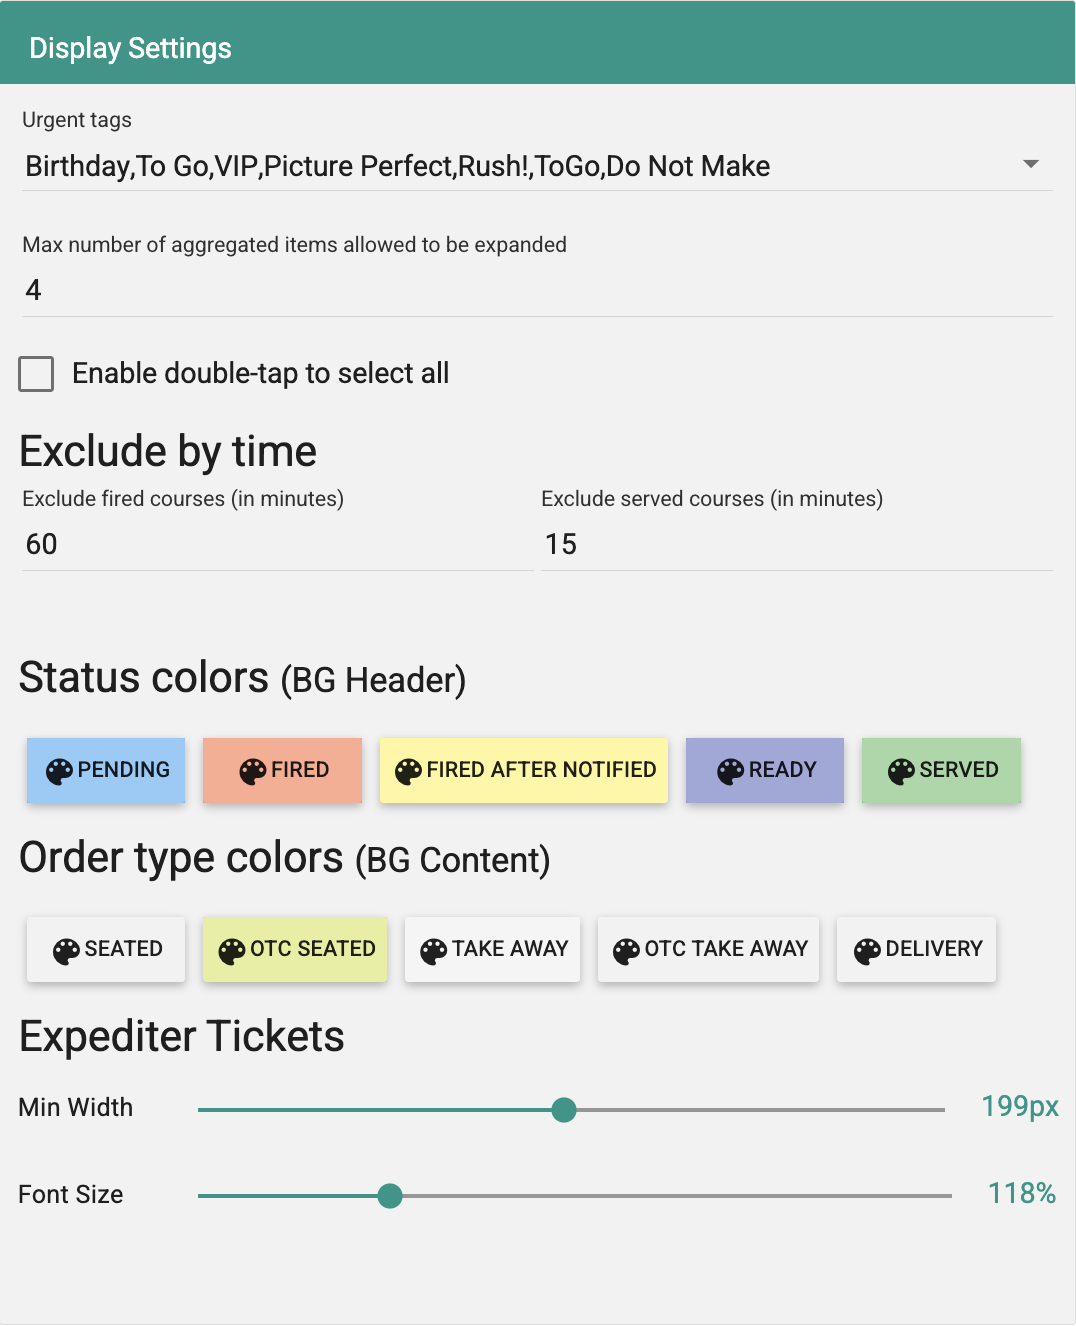
Task: Click palette icon on the TAKE AWAY button
Action: point(434,951)
